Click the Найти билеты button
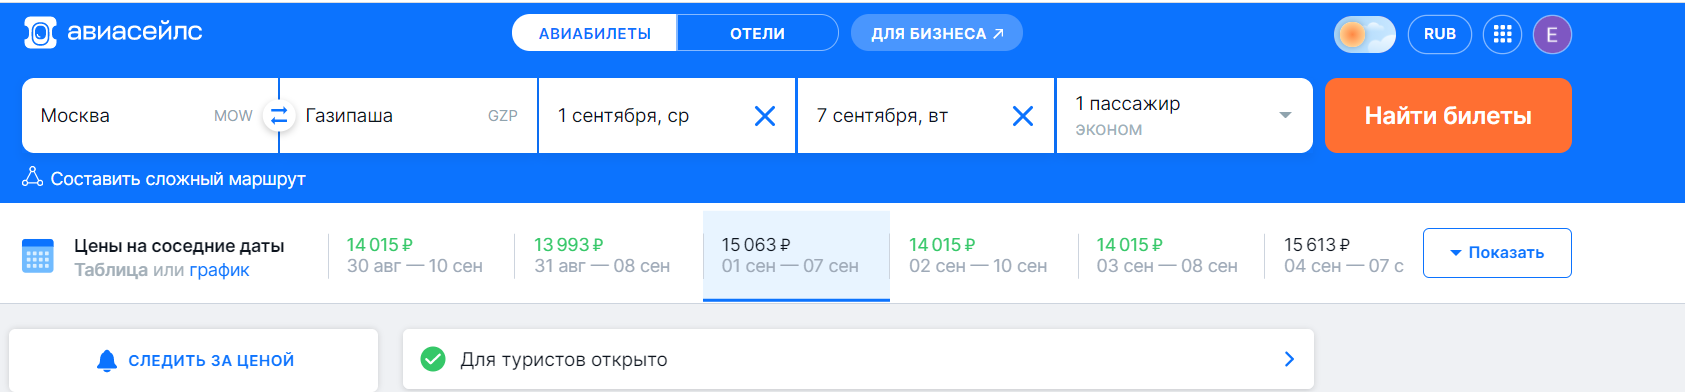Screen dimensions: 1685x392 [1448, 116]
